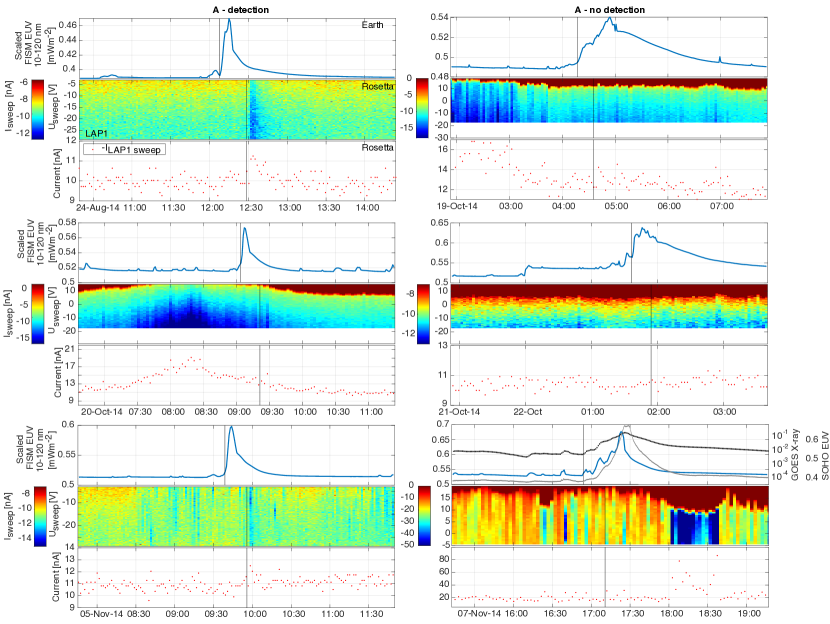Click the 09:30 tick label on the 20-Oct-14 axis
Viewport: 830px width, 624px height.
click(x=272, y=412)
